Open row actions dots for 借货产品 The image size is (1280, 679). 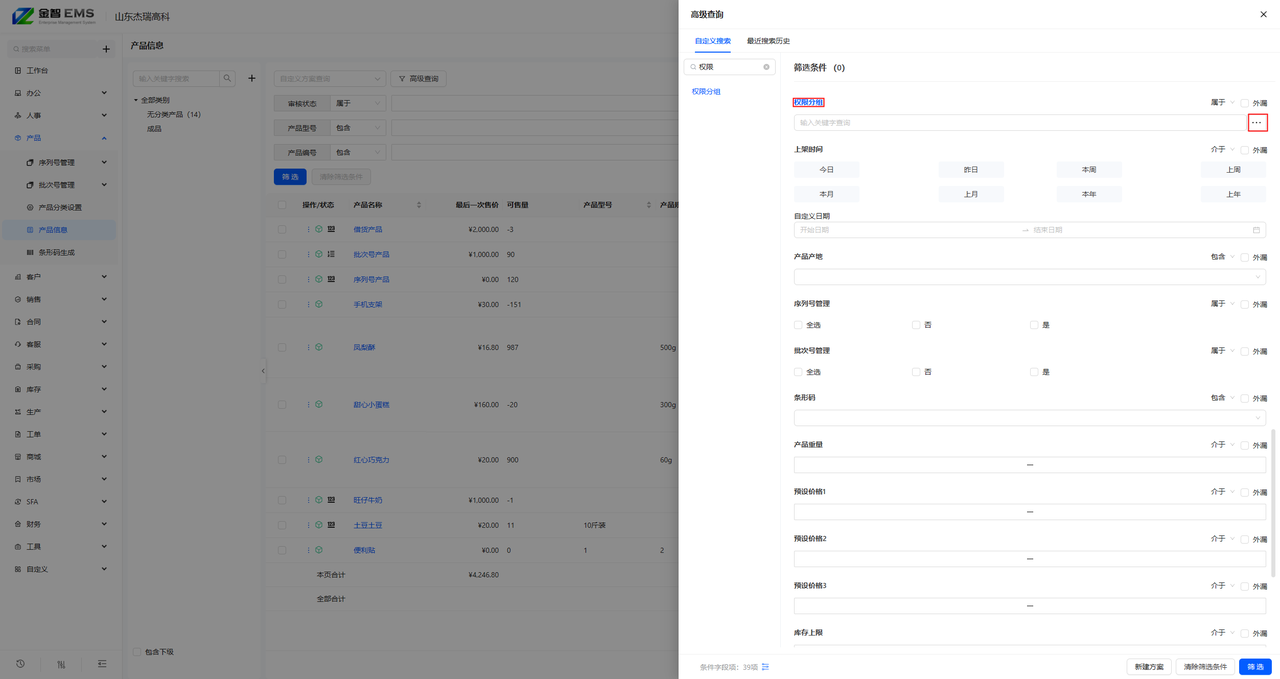click(308, 229)
